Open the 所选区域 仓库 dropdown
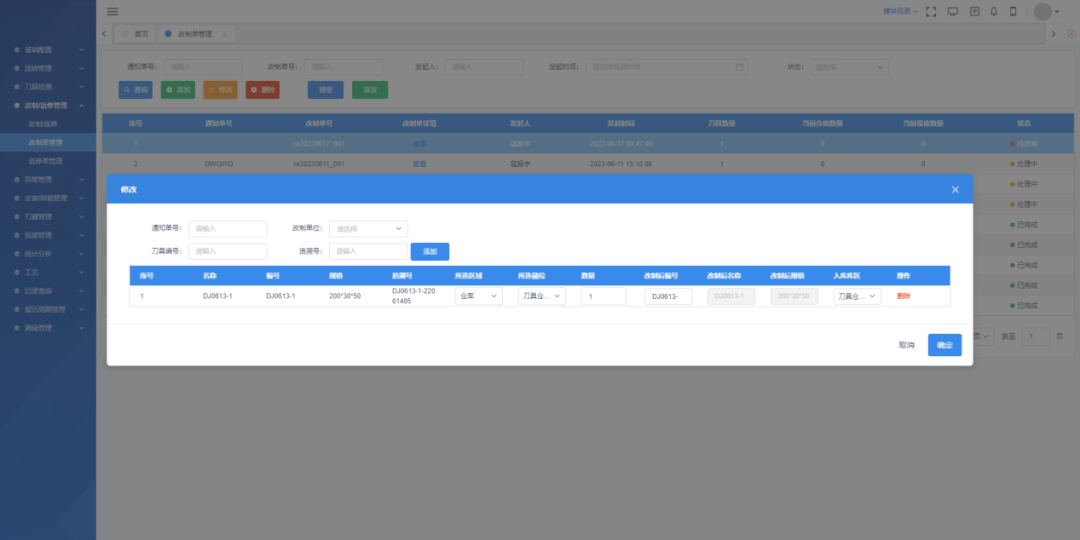 pos(478,296)
